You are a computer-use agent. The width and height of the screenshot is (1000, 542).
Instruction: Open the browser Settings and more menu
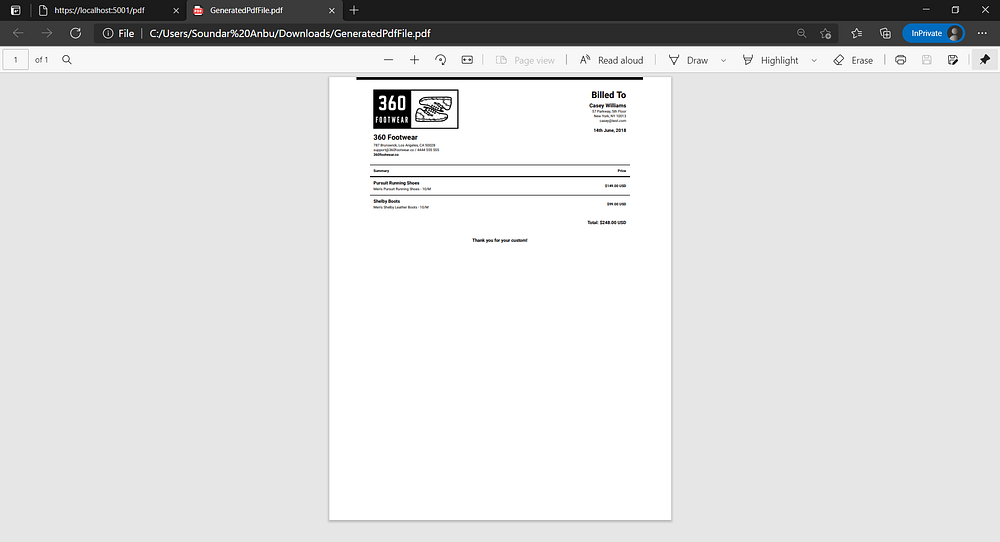[x=981, y=33]
